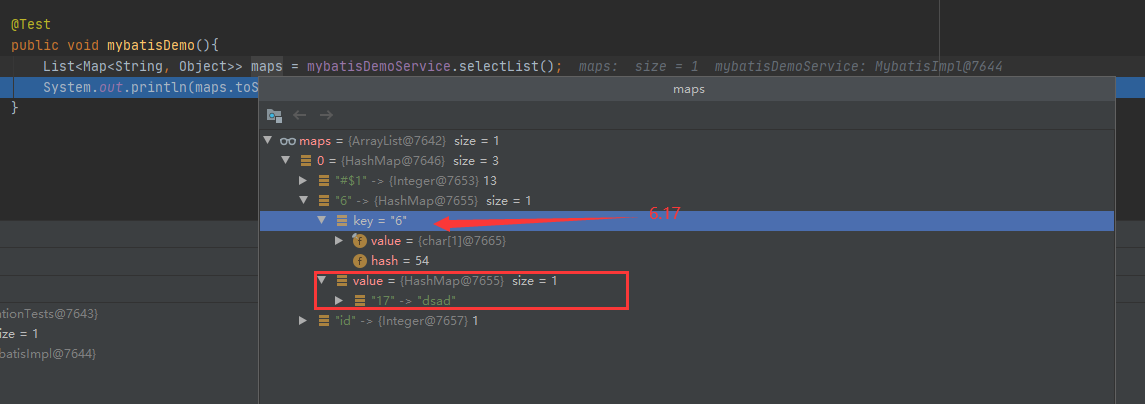Collapse the 0 = HashMap@7646 node
This screenshot has width=1145, height=404.
286,160
